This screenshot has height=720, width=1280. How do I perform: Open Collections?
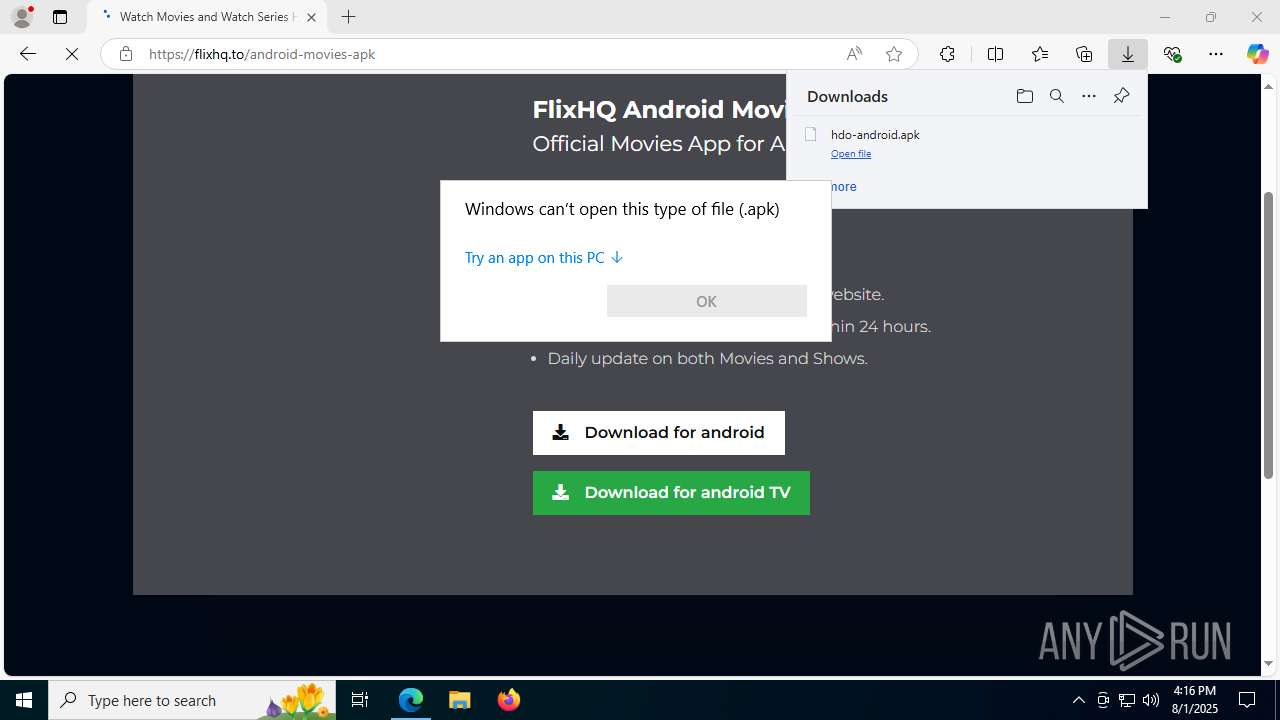click(x=1084, y=54)
